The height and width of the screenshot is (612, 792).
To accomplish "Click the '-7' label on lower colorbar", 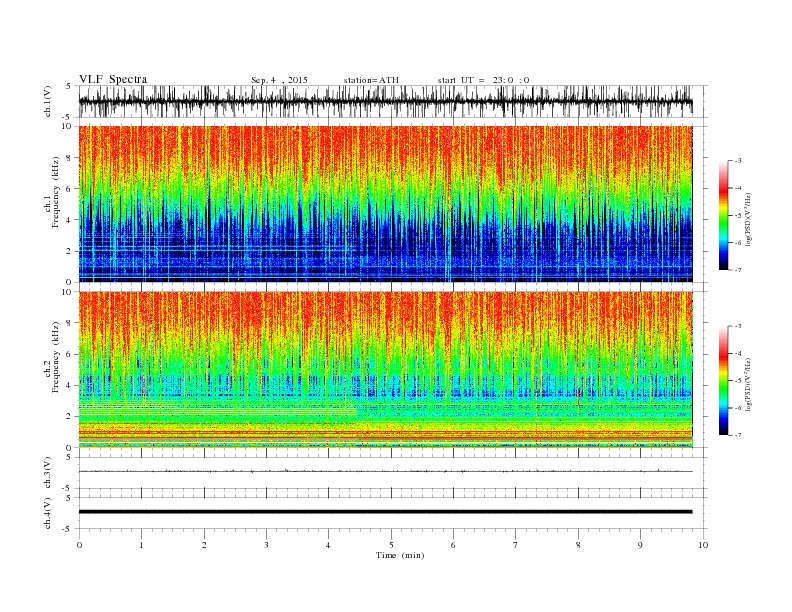I will coord(737,435).
